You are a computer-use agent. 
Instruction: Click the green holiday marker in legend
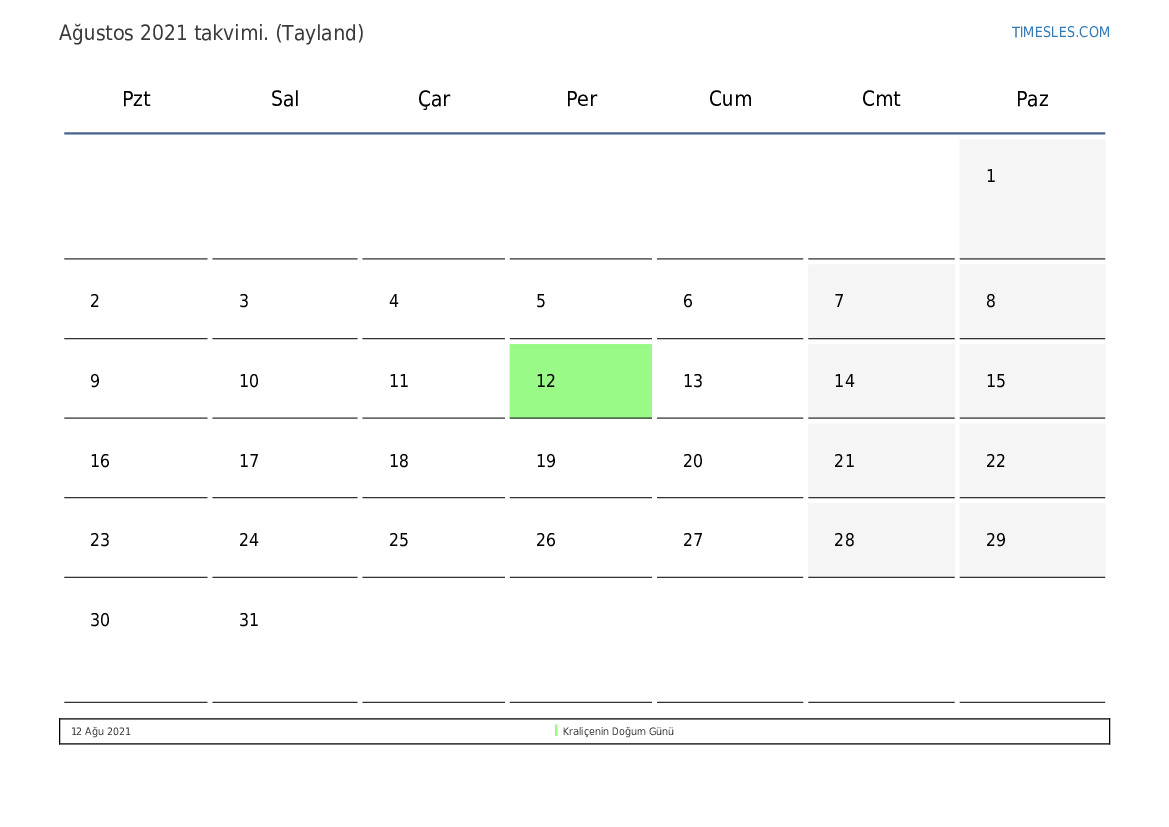click(556, 731)
